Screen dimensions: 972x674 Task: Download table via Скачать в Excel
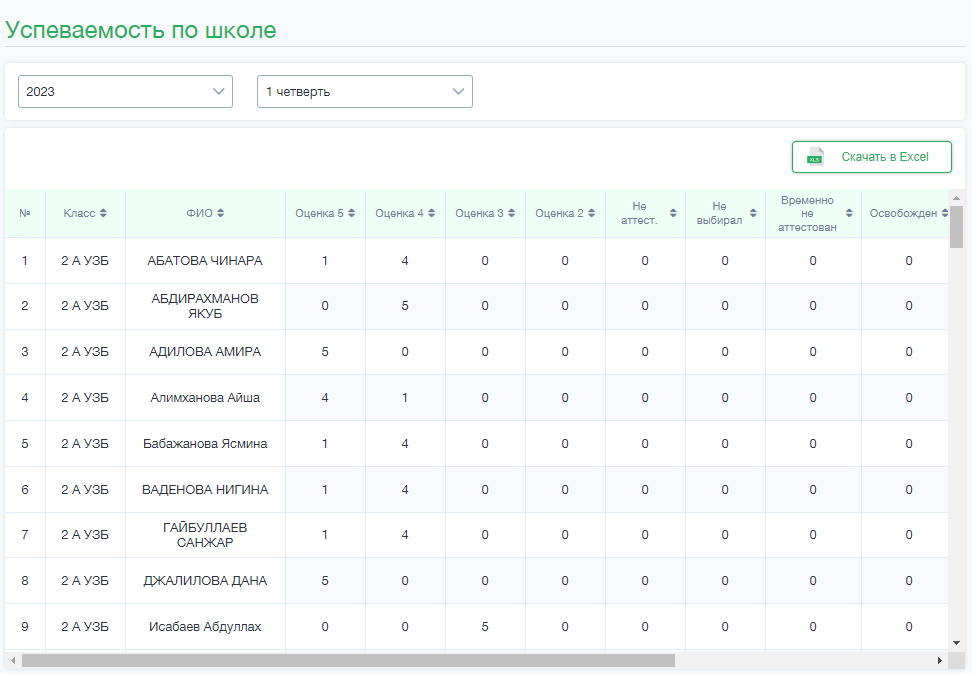click(x=872, y=157)
